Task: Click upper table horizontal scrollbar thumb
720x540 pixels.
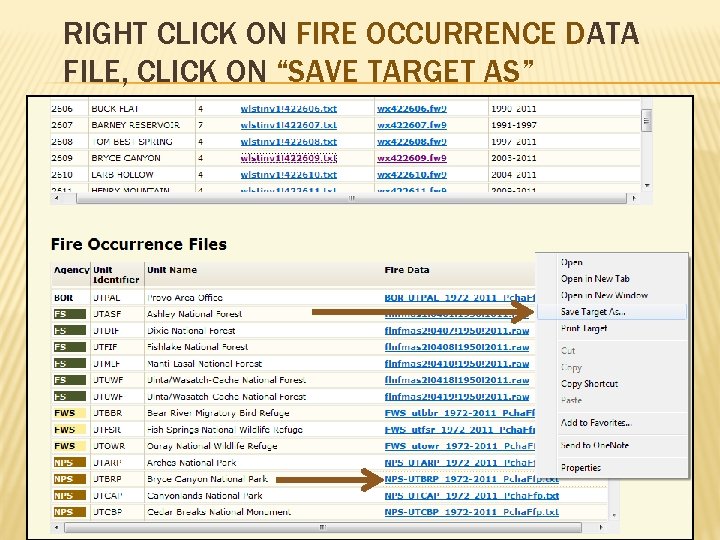Action: (351, 198)
